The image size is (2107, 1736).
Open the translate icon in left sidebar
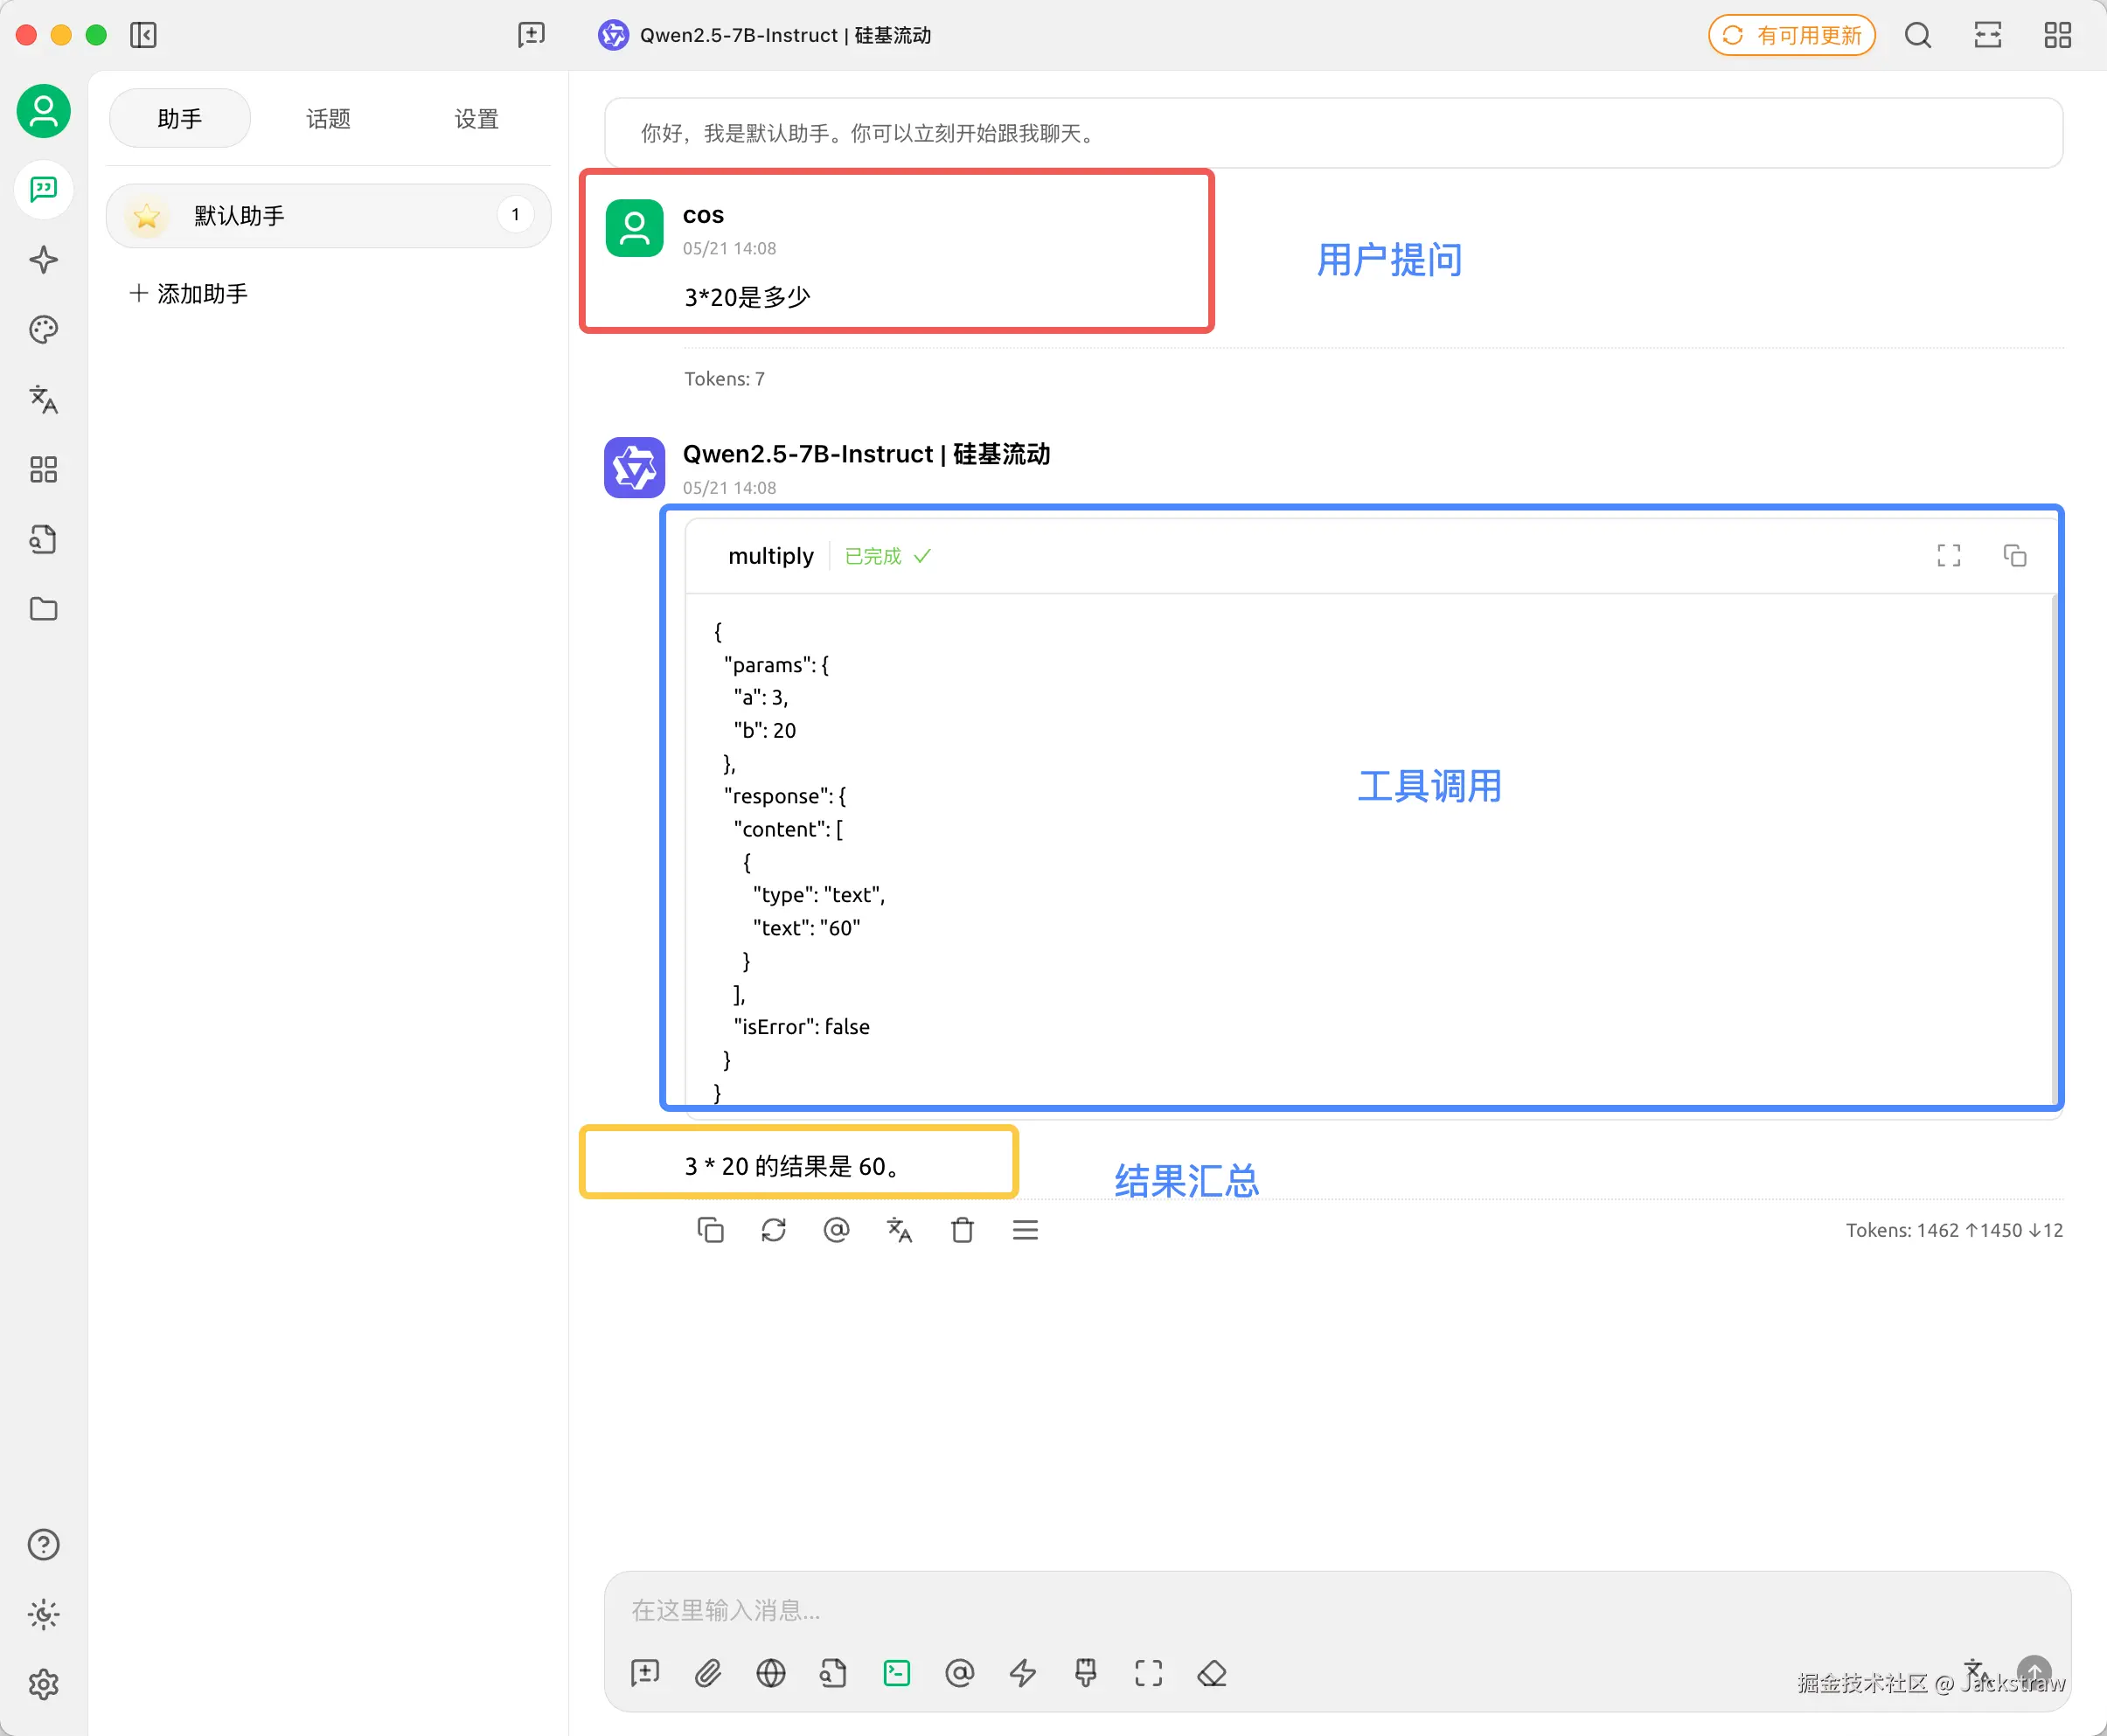[x=43, y=400]
